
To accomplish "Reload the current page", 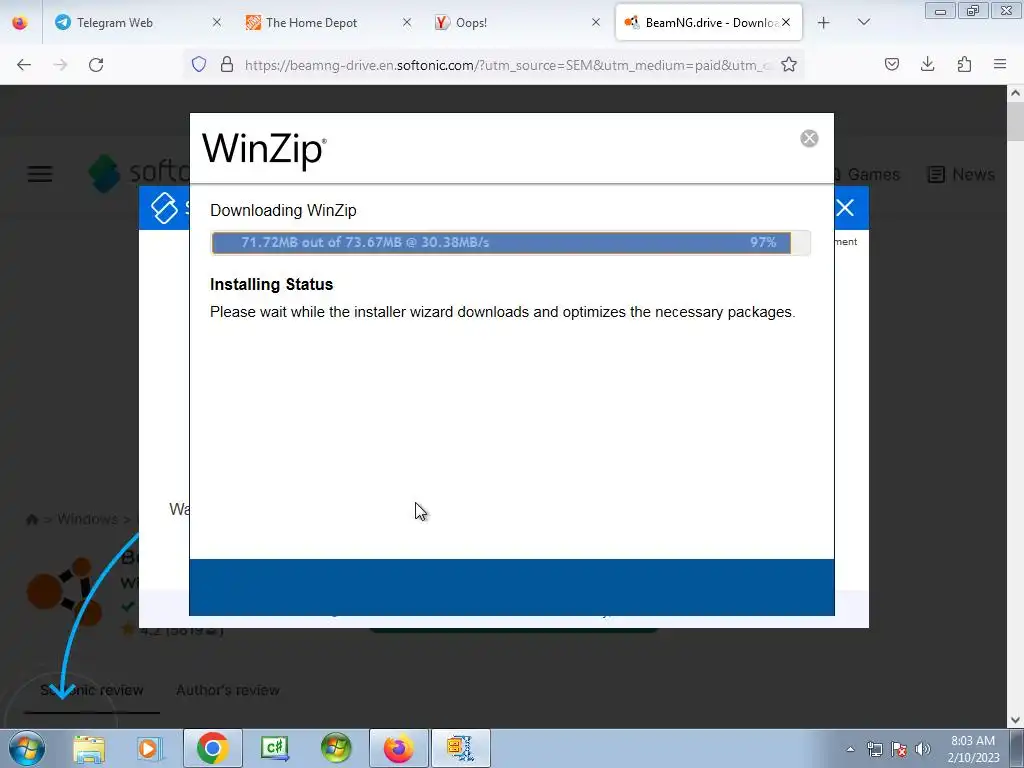I will 96,65.
